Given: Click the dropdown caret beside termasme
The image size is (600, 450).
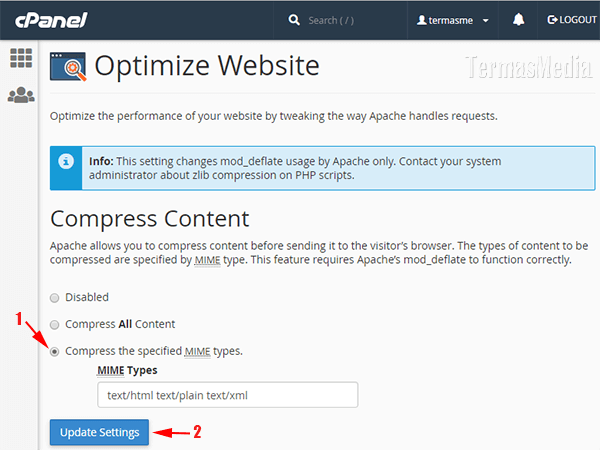Looking at the screenshot, I should tap(486, 21).
